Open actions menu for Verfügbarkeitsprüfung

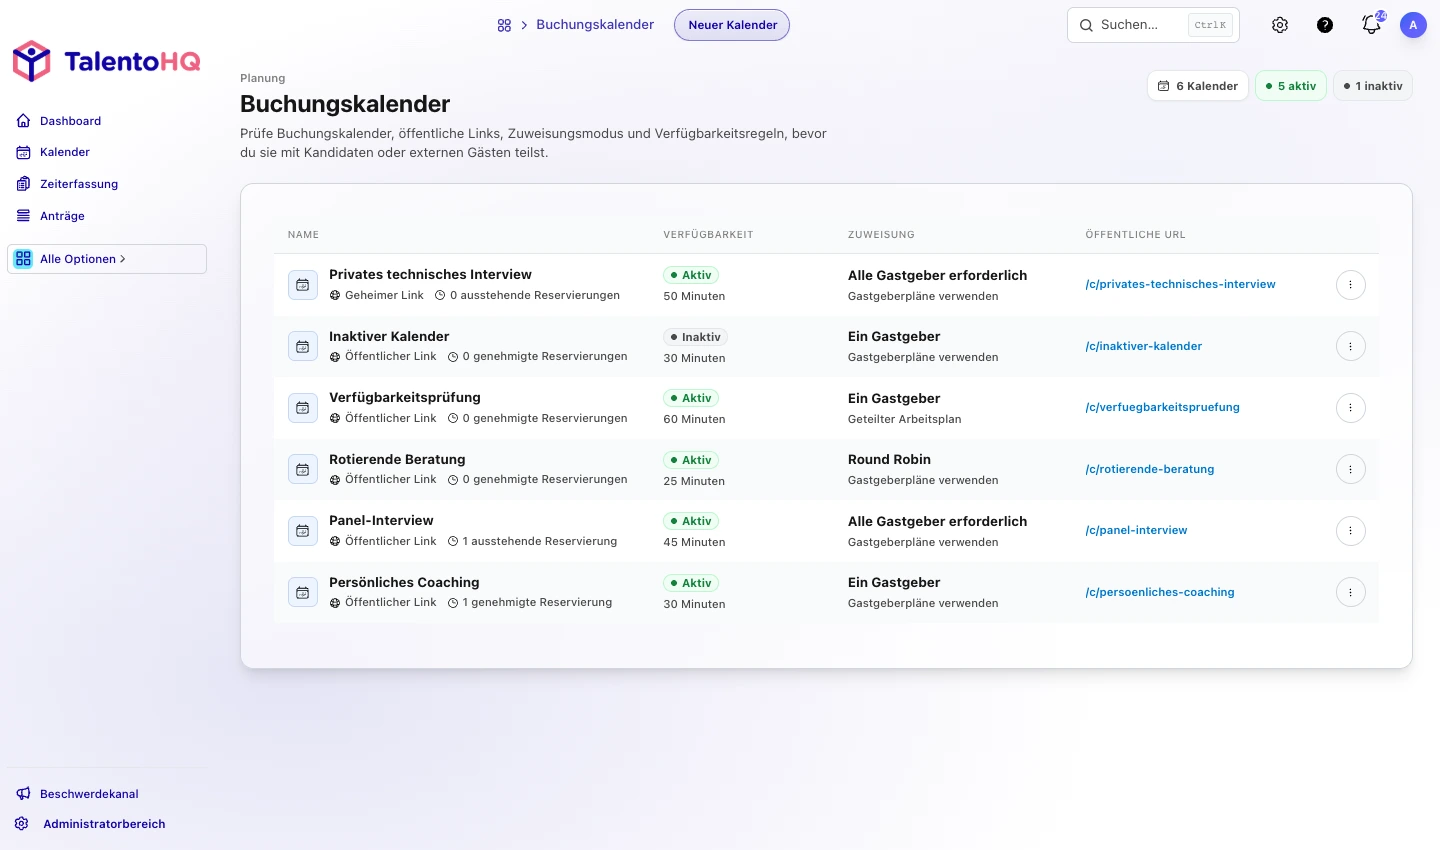(1351, 408)
